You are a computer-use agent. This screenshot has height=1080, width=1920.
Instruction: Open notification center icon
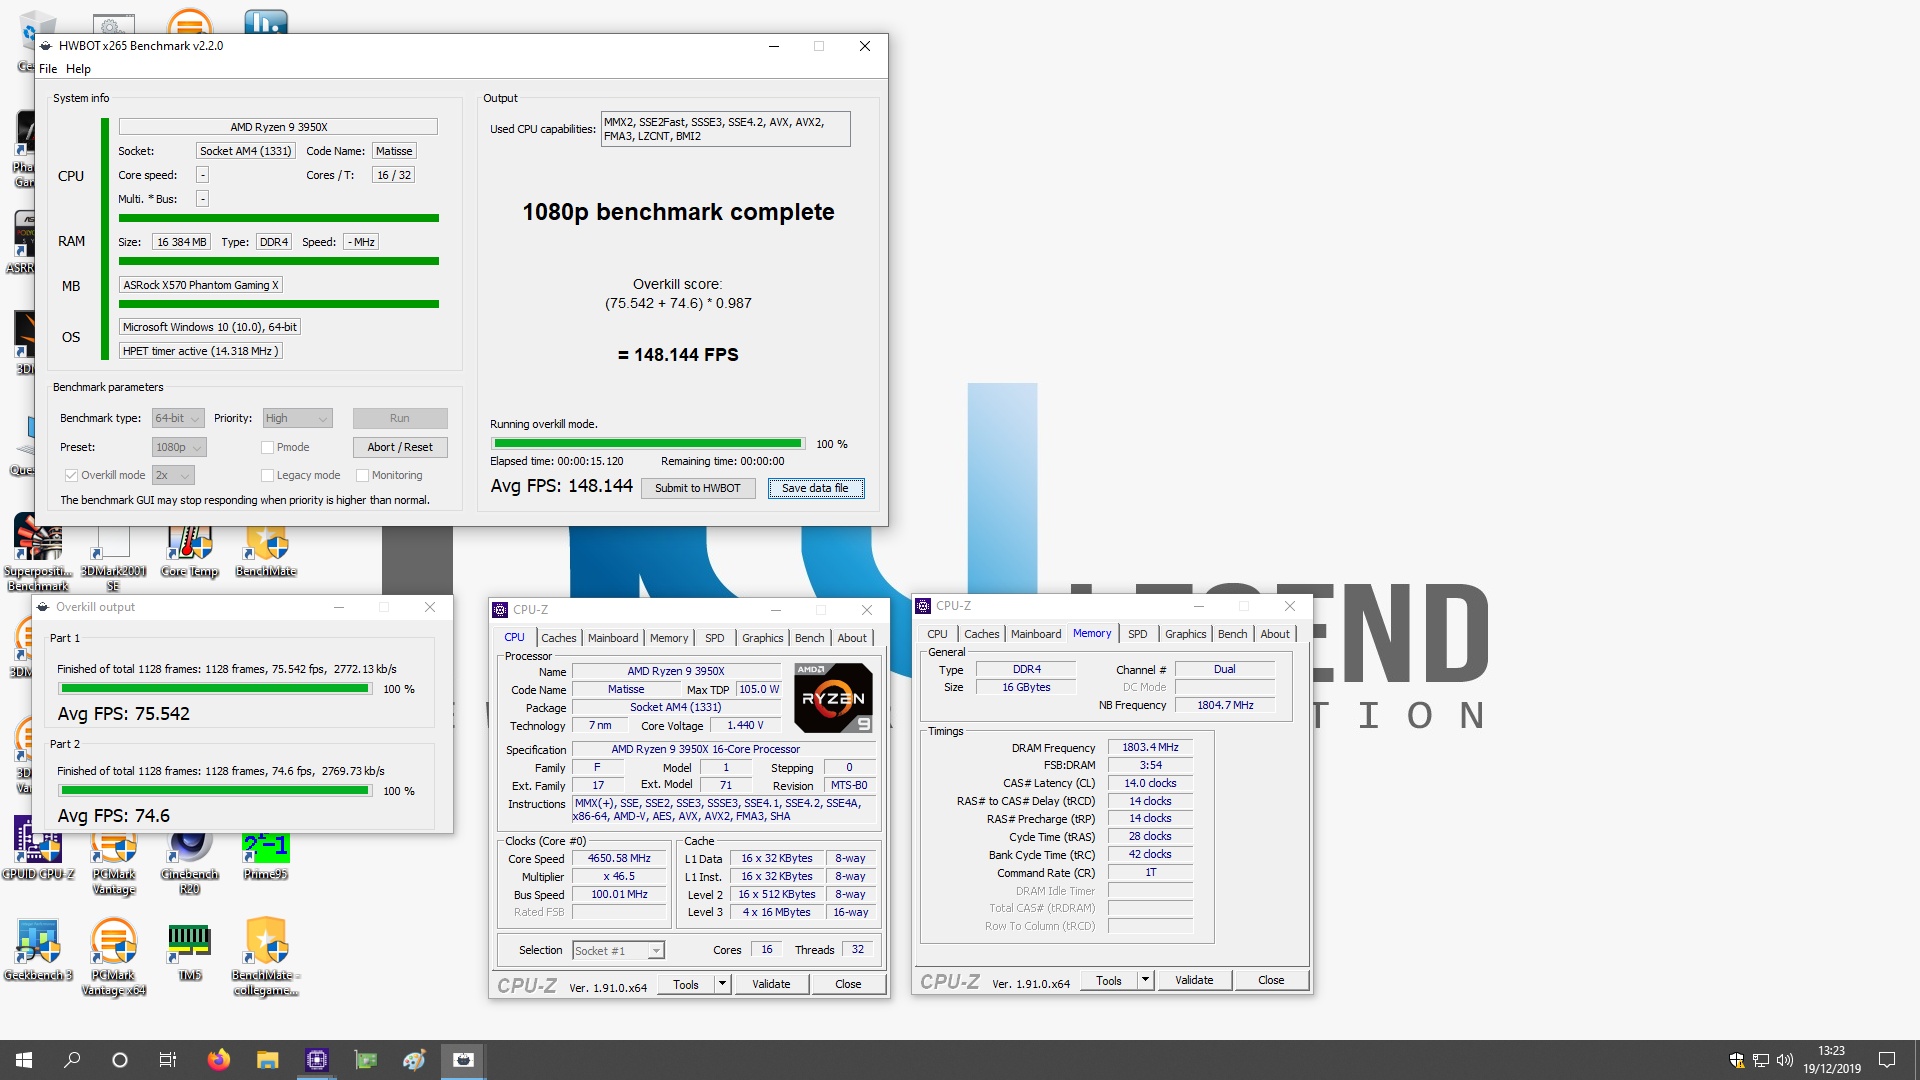(1887, 1060)
